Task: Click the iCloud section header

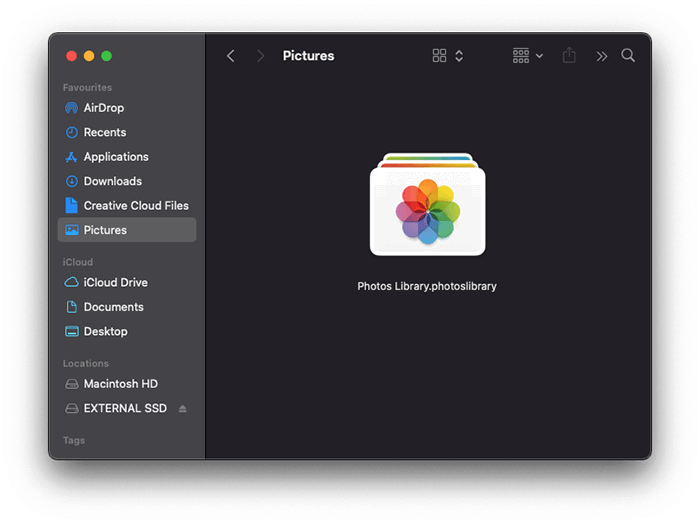Action: [x=78, y=262]
